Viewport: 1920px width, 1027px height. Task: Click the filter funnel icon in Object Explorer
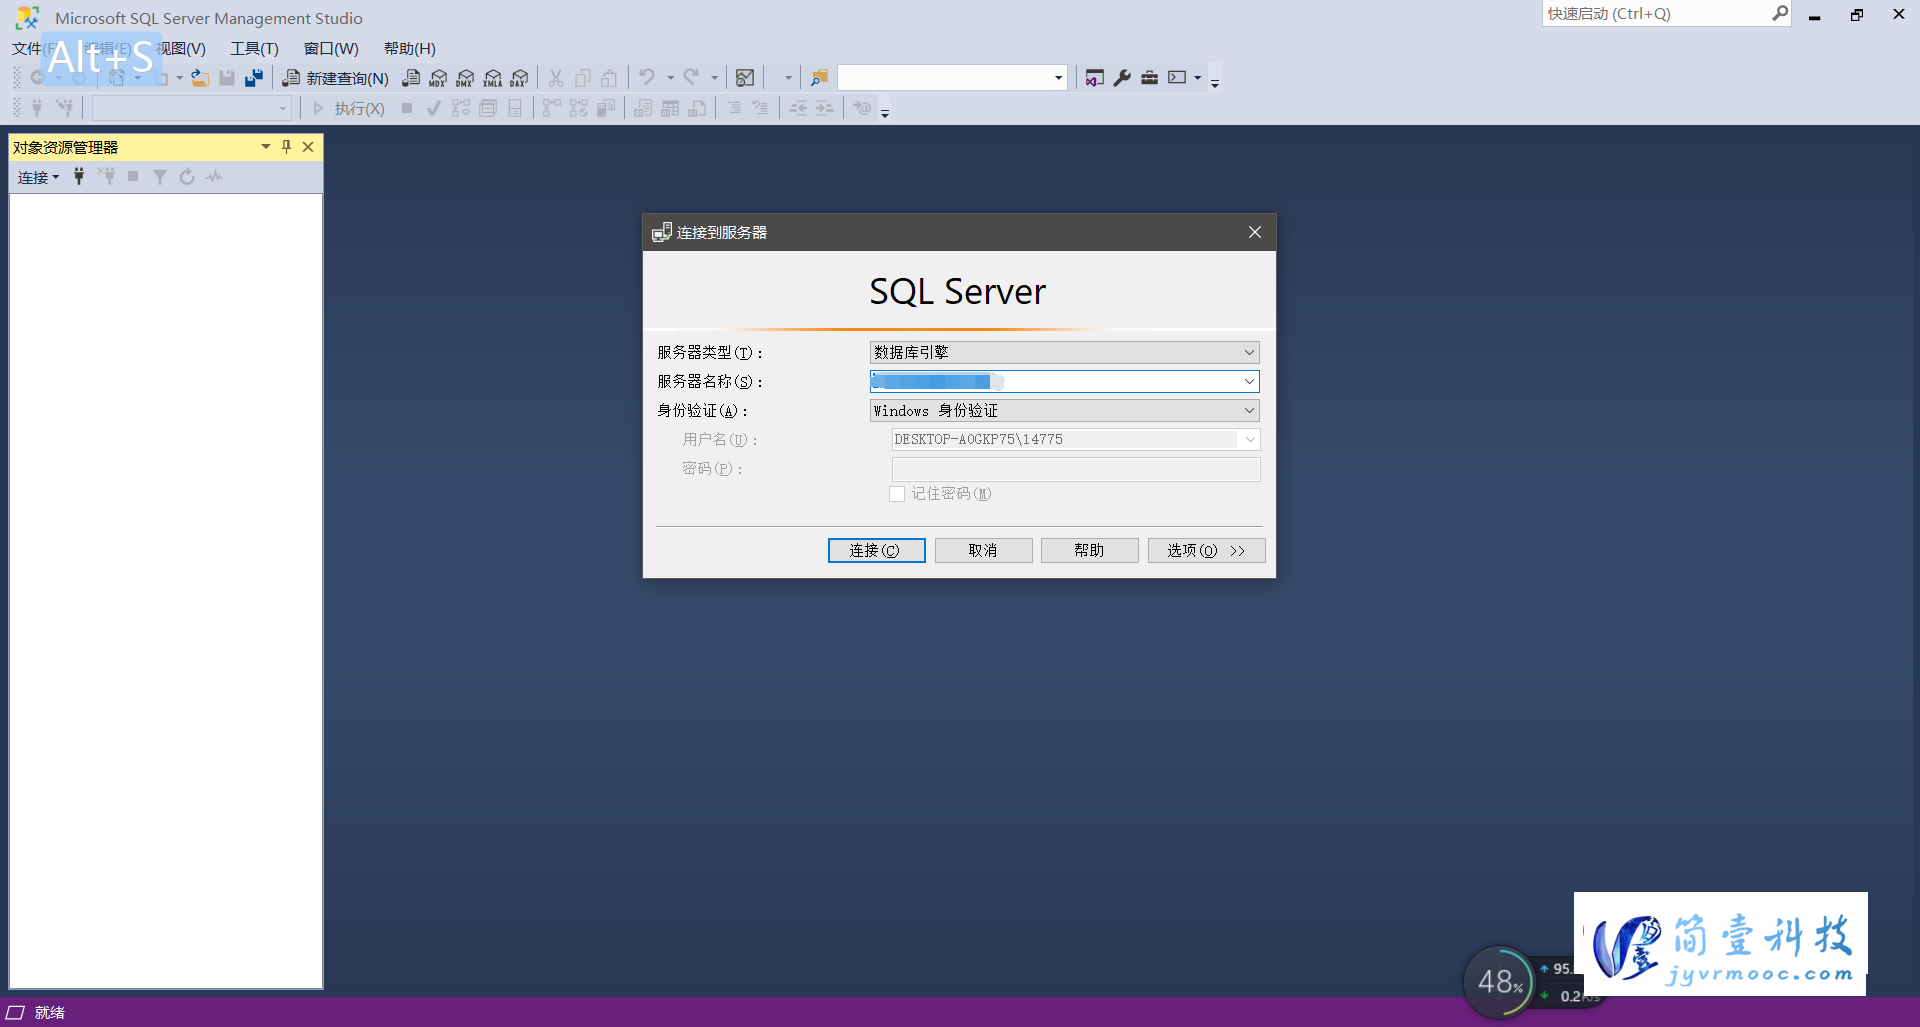[x=160, y=177]
